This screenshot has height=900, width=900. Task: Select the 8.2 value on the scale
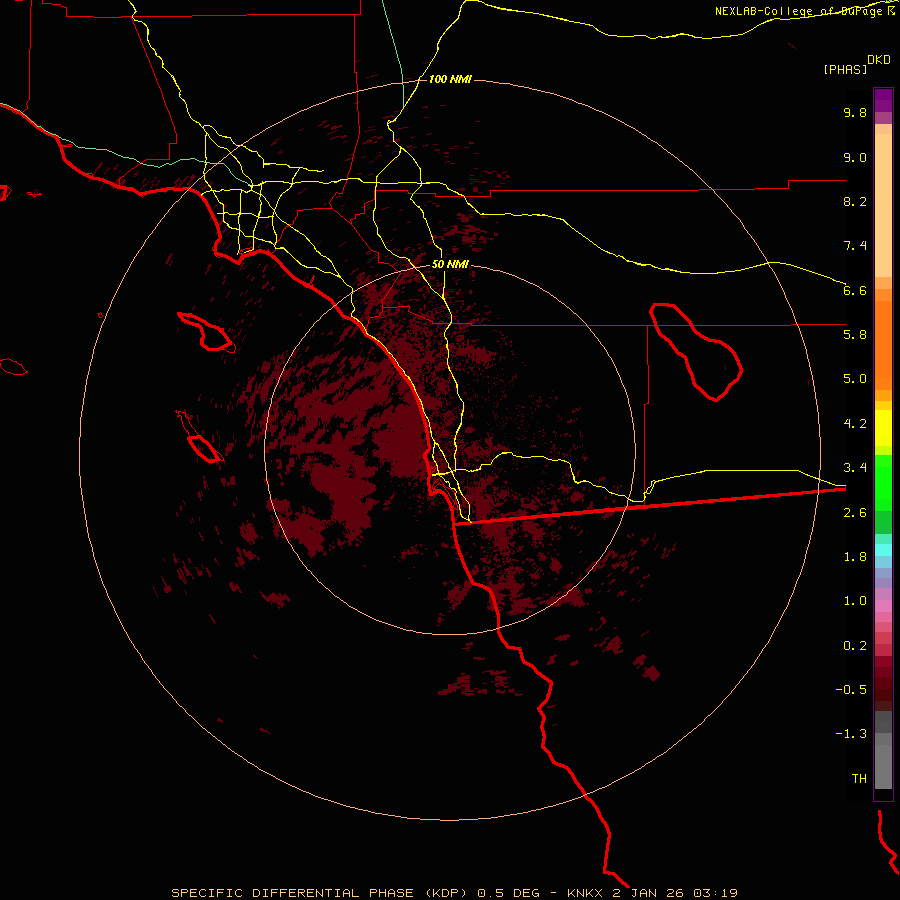pyautogui.click(x=855, y=201)
